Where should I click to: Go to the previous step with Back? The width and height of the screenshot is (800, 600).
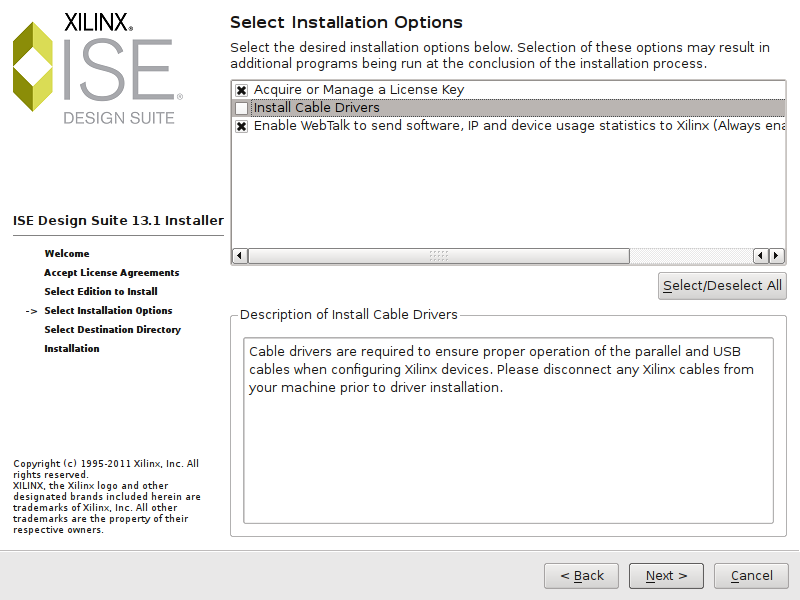click(582, 576)
